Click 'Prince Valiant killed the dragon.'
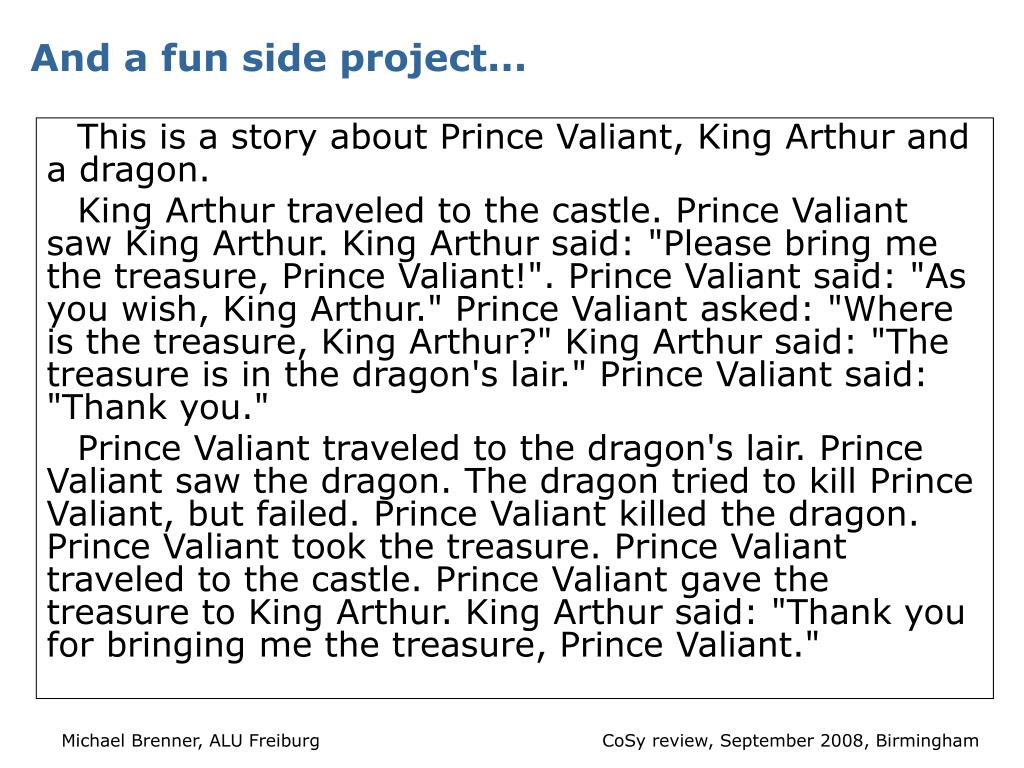The image size is (1024, 768). pyautogui.click(x=647, y=515)
